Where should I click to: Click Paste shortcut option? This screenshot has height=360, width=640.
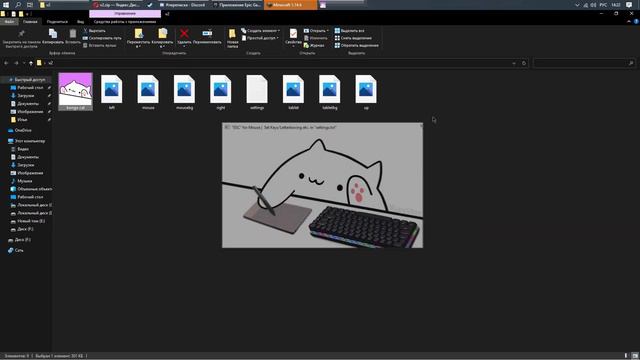(100, 45)
